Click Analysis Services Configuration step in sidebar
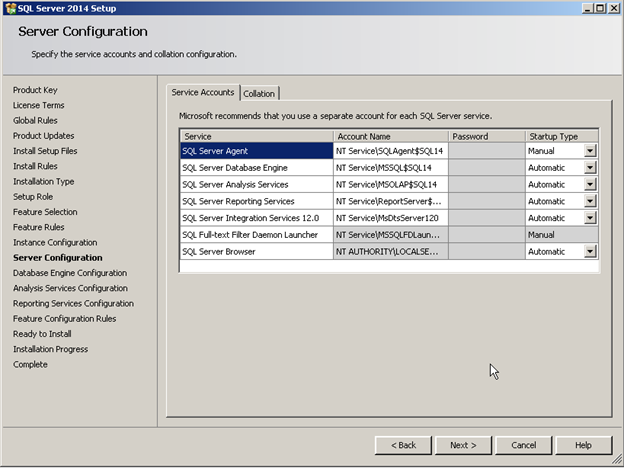Image resolution: width=624 pixels, height=468 pixels. coord(70,288)
